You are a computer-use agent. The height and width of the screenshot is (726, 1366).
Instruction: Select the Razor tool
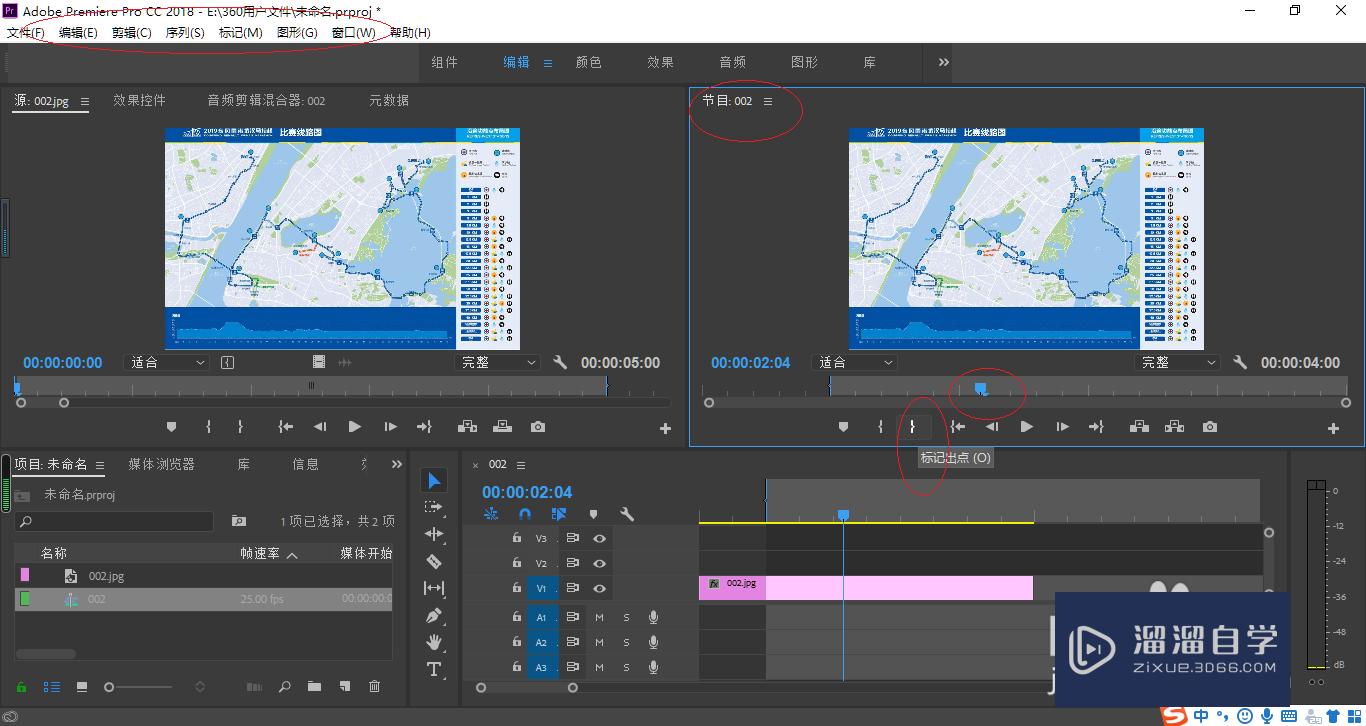coord(434,561)
